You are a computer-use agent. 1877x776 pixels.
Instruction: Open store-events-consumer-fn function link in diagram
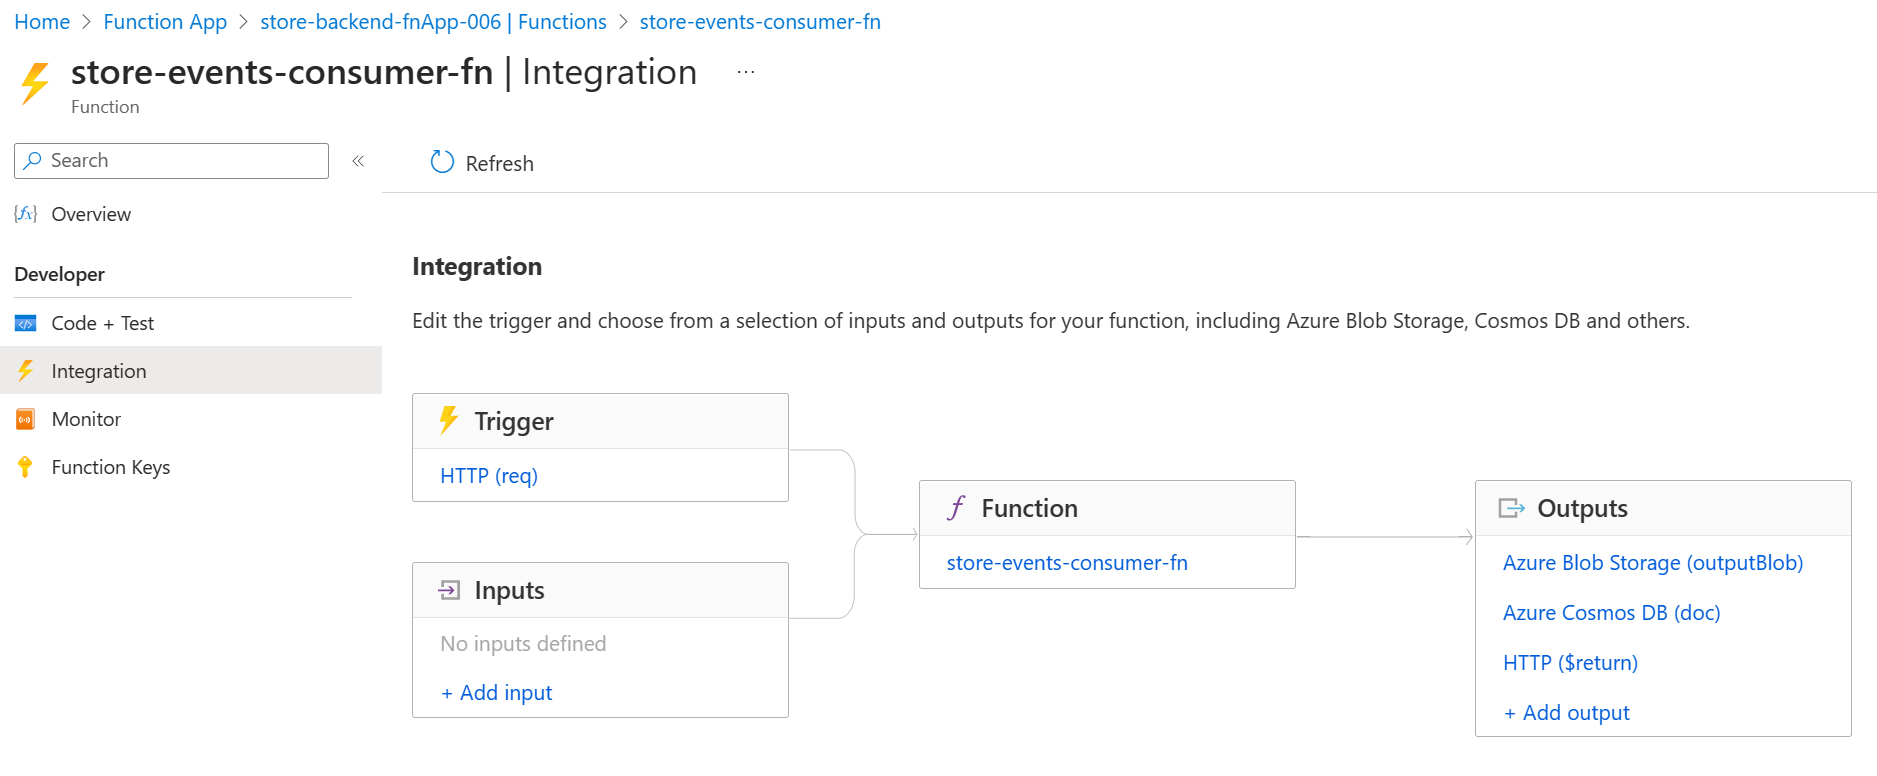point(1067,563)
